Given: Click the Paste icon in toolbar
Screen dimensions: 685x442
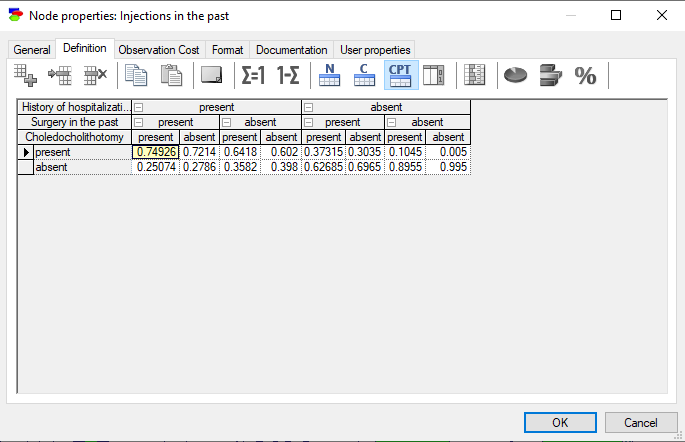Looking at the screenshot, I should click(171, 75).
